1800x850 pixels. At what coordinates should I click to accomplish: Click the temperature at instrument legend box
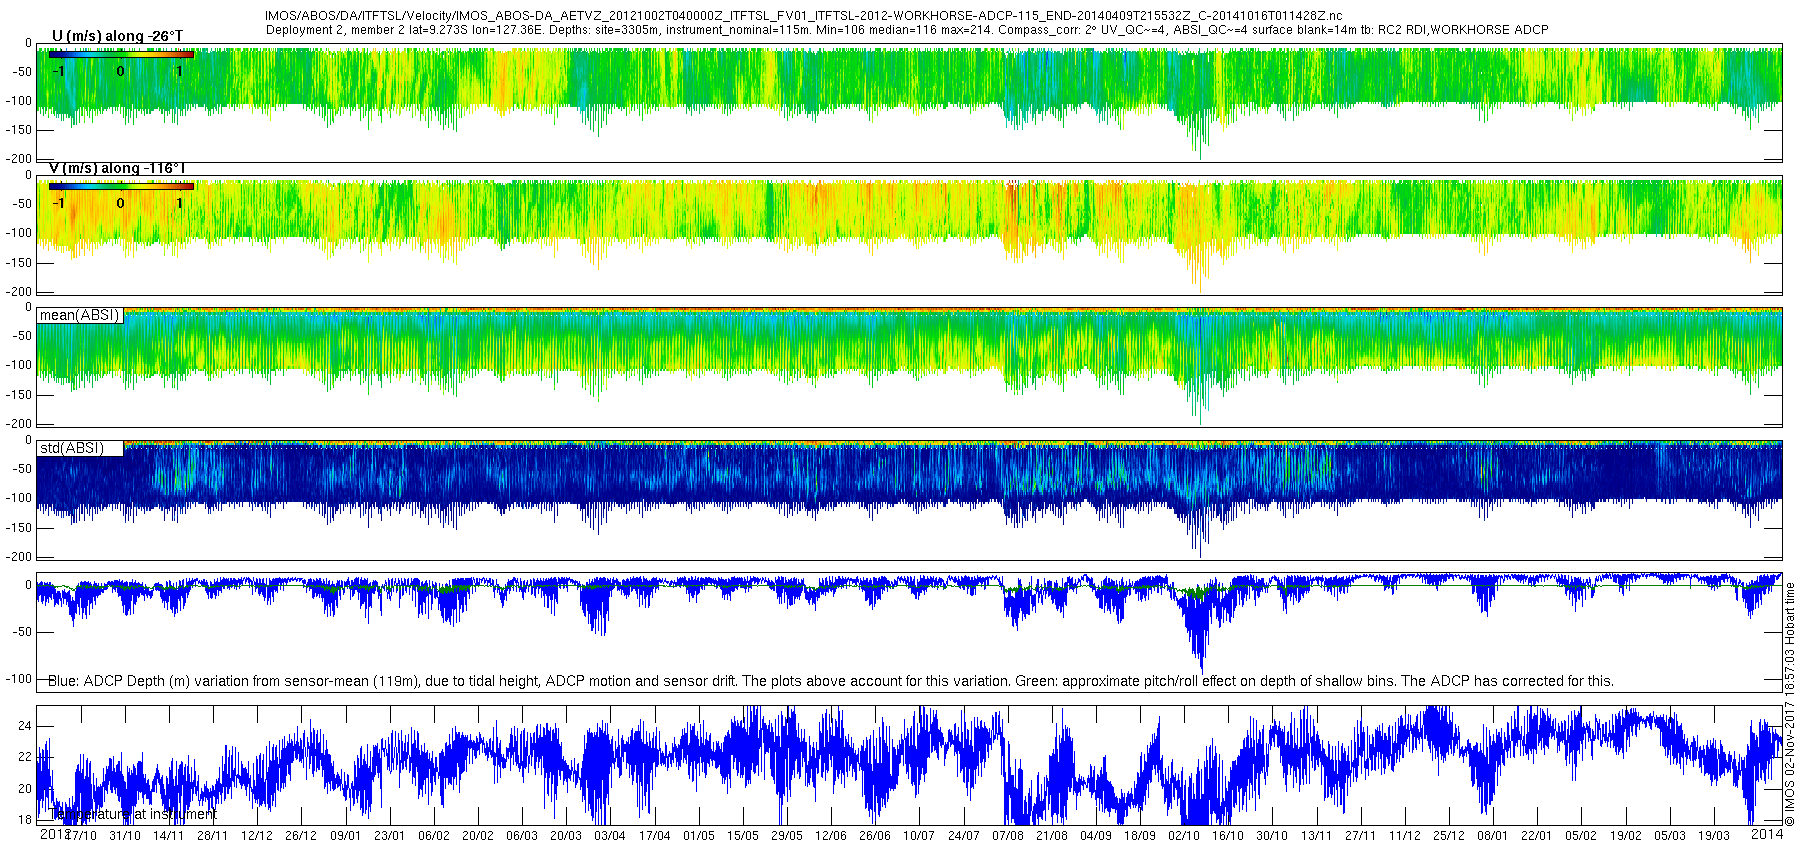(x=128, y=814)
